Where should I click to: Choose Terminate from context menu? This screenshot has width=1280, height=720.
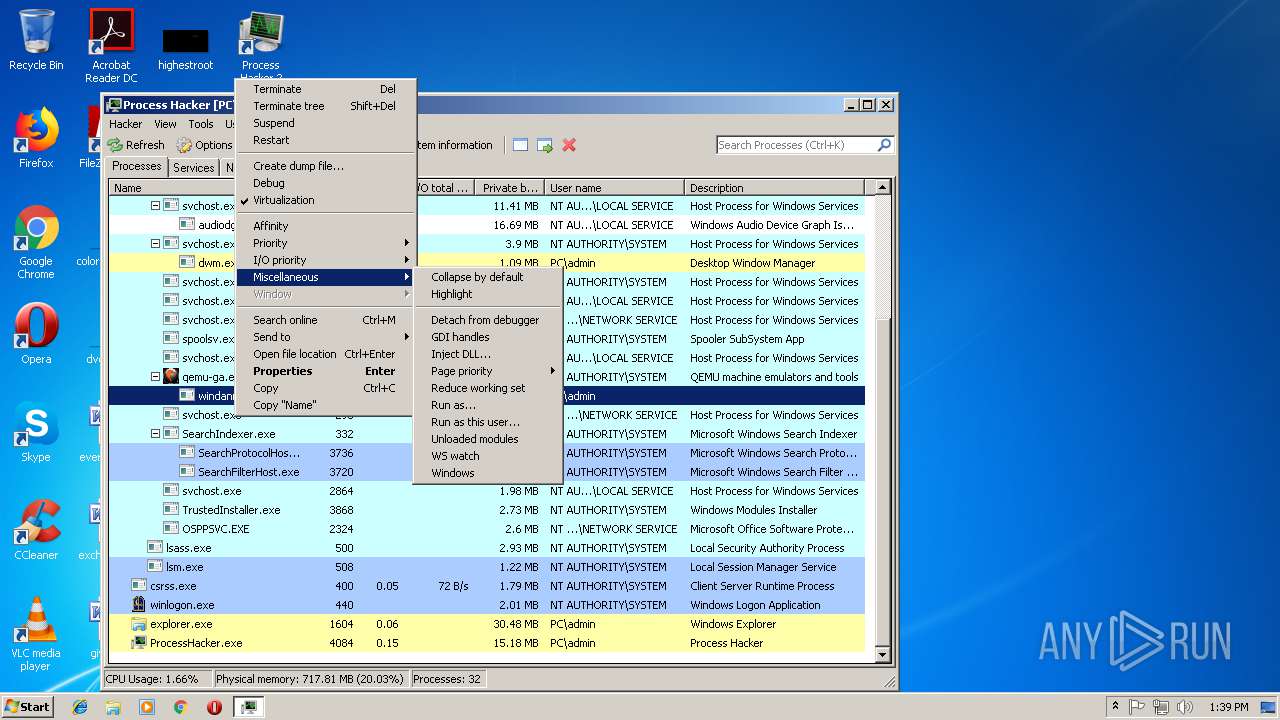[325, 89]
